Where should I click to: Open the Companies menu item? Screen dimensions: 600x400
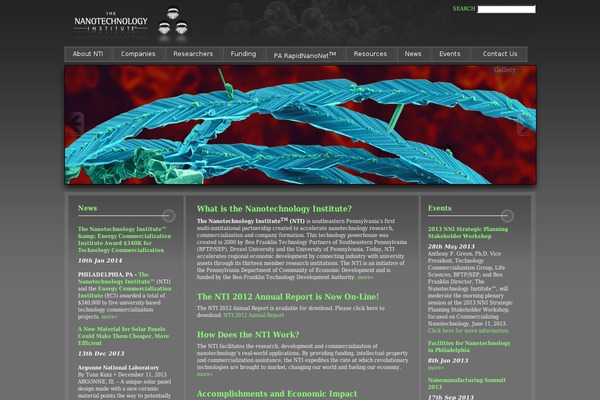coord(138,54)
